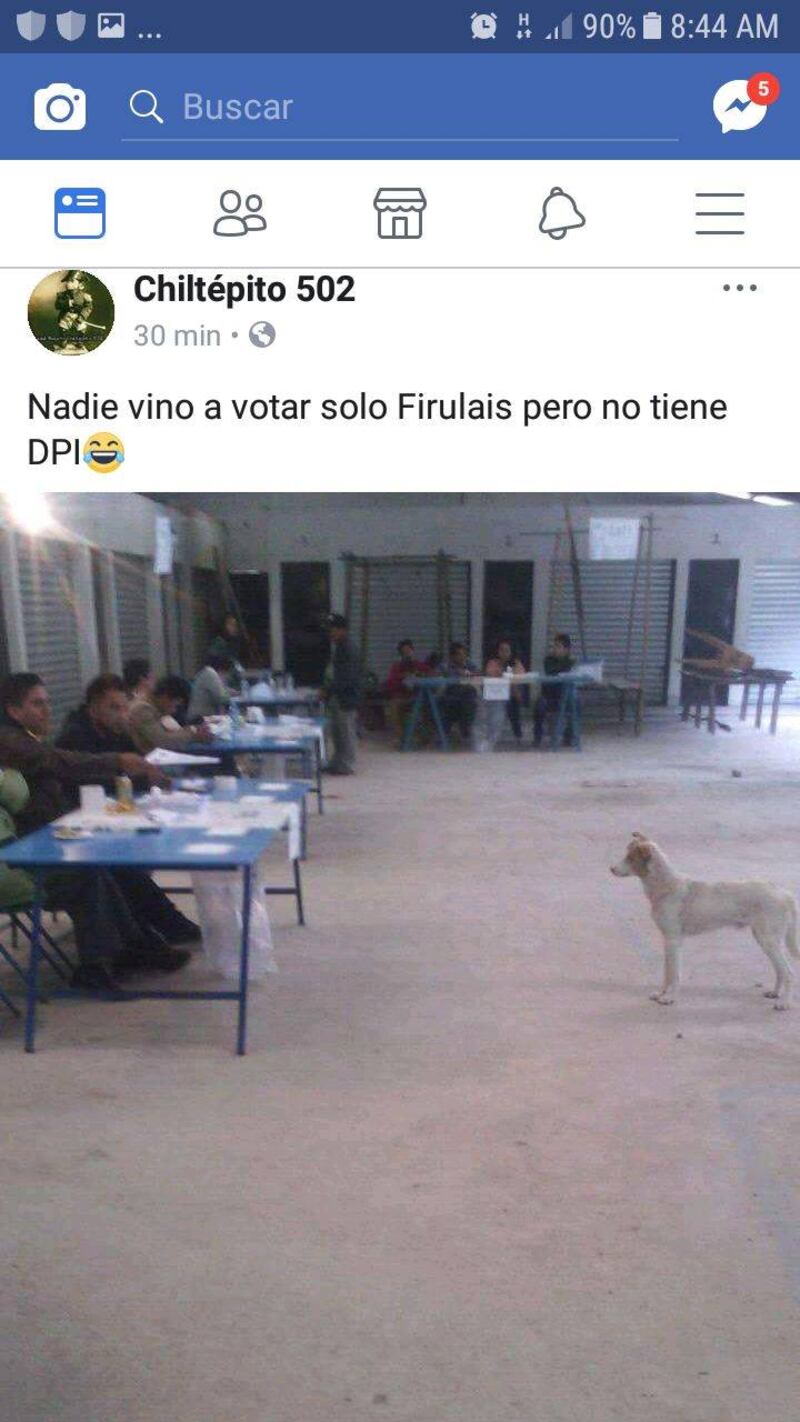800x1422 pixels.
Task: Open the hamburger menu tab
Action: (x=720, y=213)
